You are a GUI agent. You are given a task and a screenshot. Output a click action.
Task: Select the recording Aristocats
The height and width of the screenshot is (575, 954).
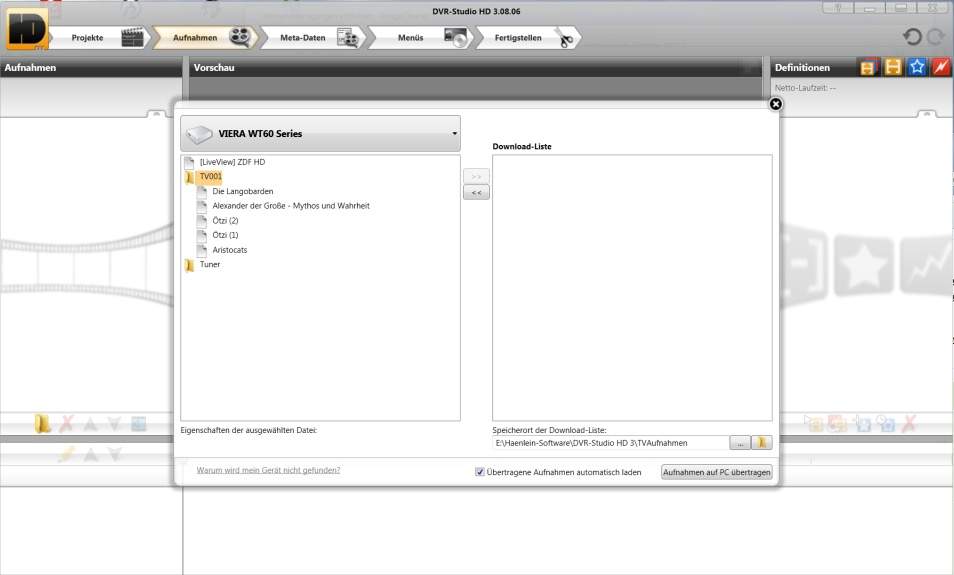[x=229, y=249]
